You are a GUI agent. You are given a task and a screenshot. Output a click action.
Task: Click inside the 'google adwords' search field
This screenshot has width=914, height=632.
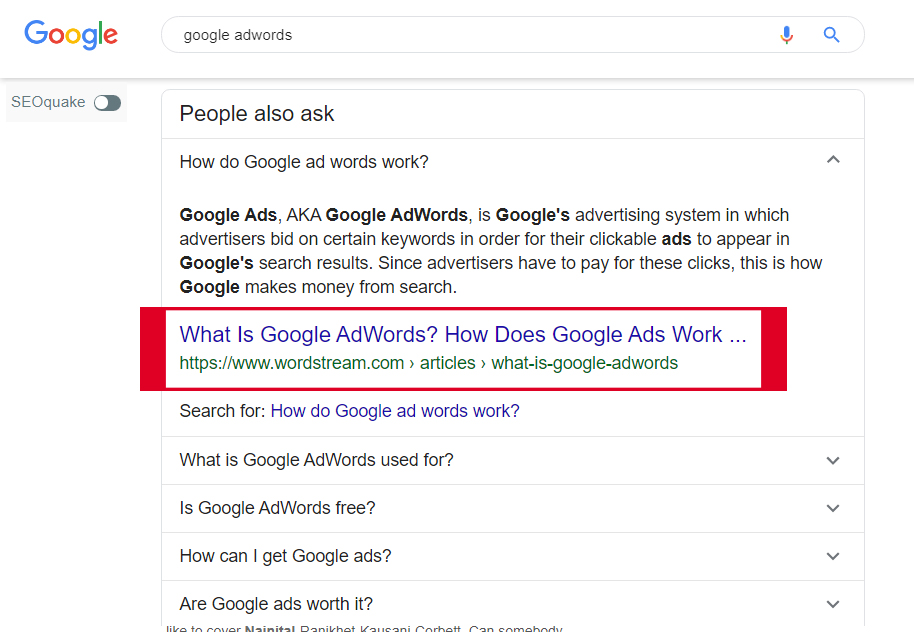(466, 35)
